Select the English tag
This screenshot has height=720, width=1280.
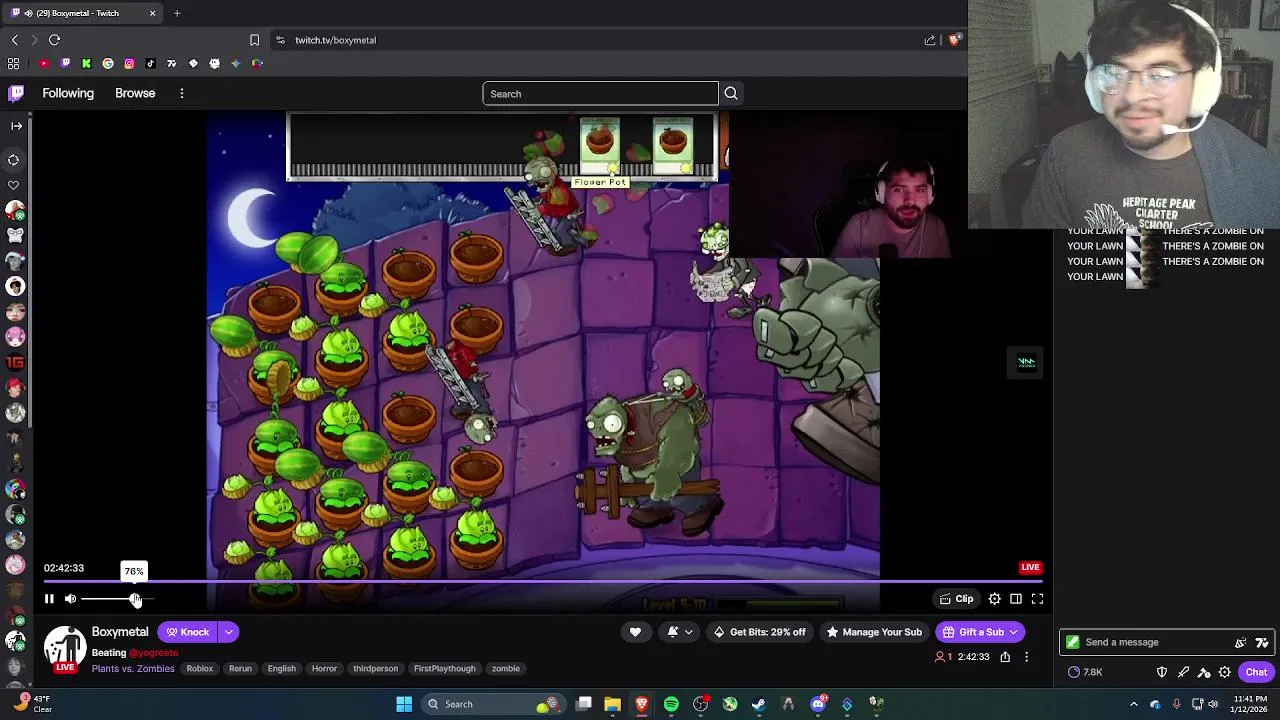(x=281, y=668)
